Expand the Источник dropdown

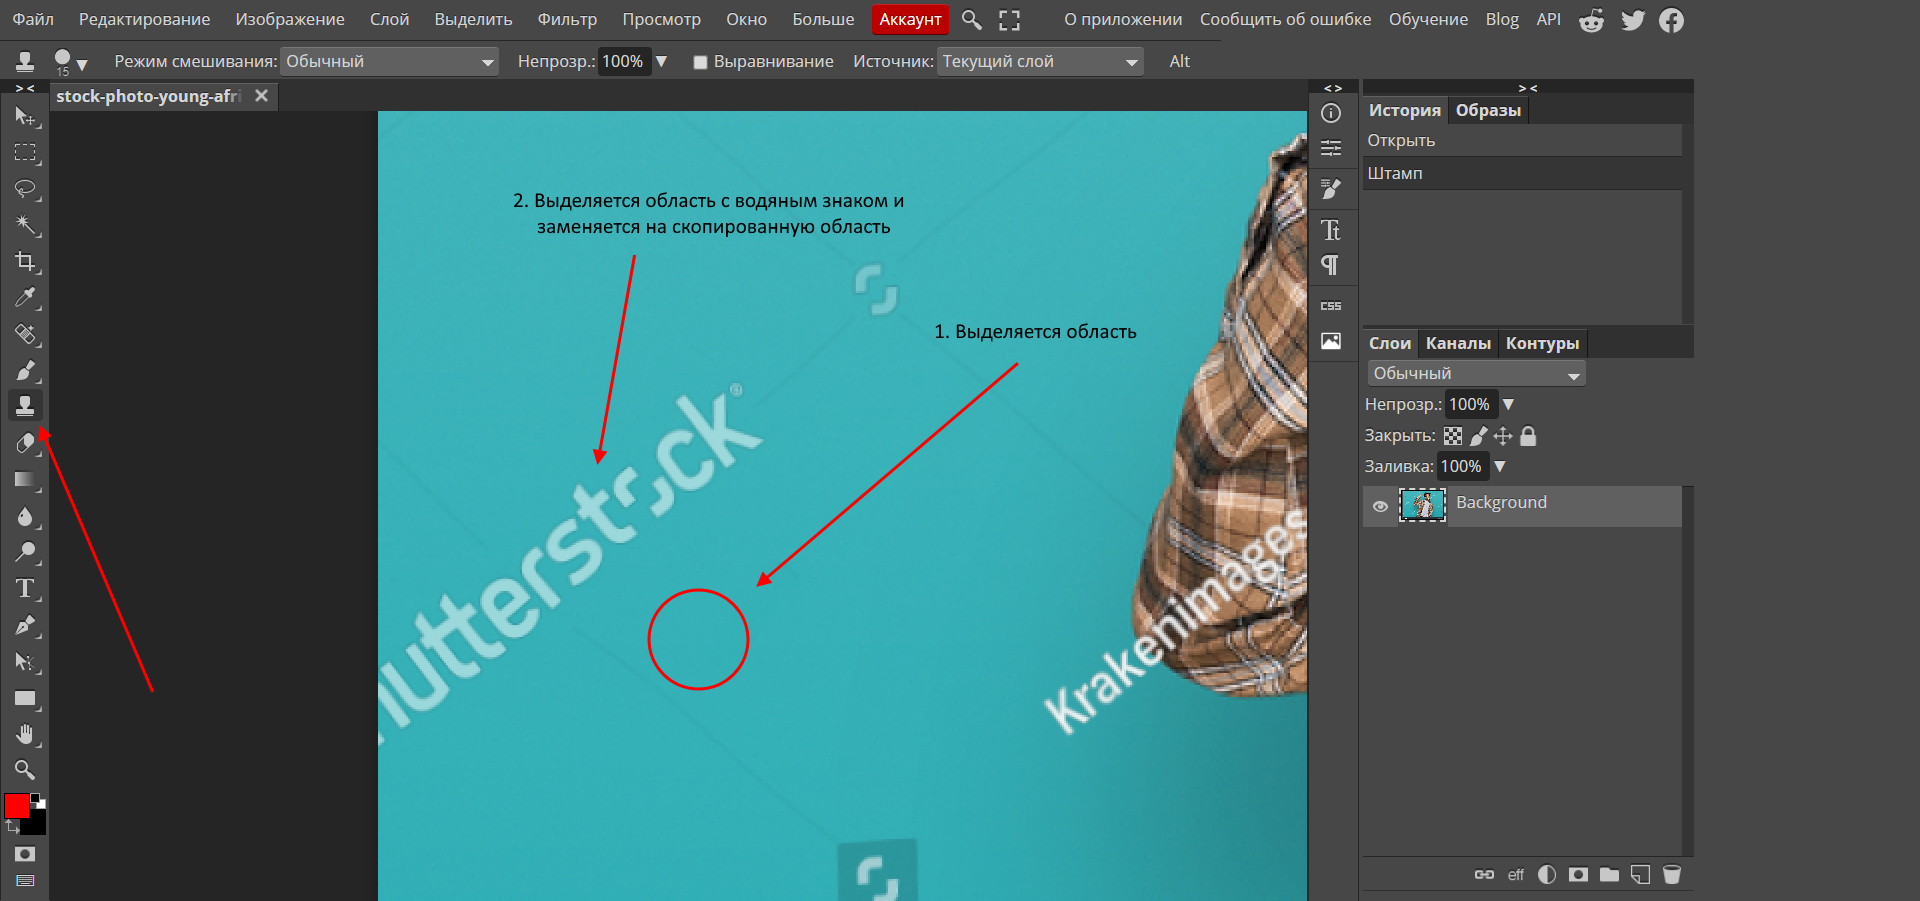coord(1040,62)
